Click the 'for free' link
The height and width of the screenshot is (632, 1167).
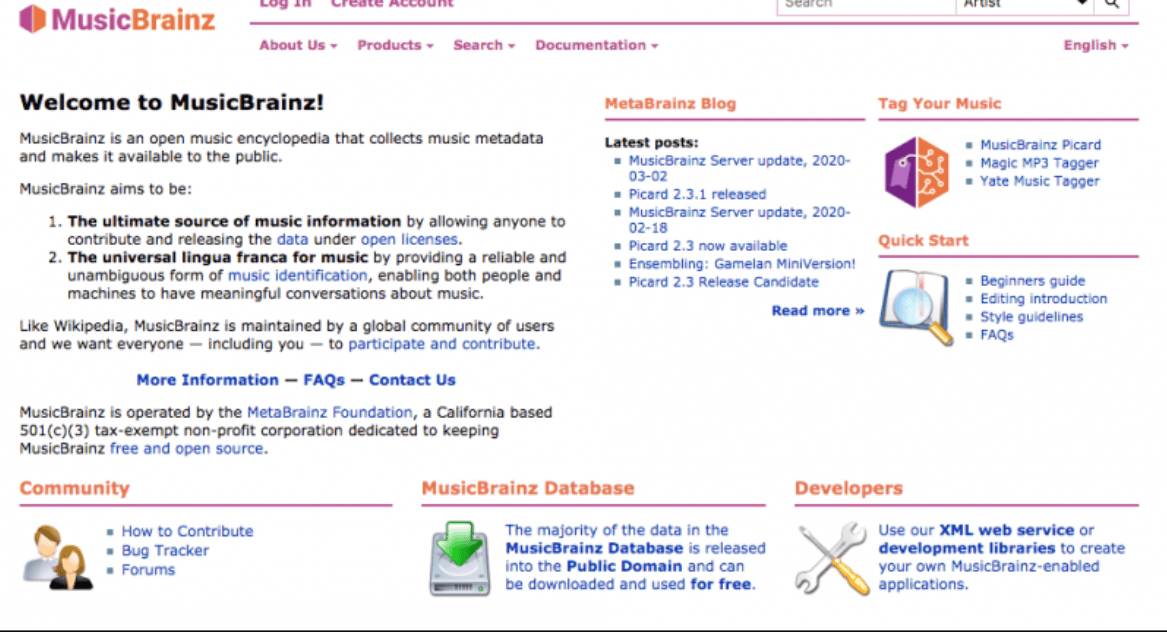(720, 584)
